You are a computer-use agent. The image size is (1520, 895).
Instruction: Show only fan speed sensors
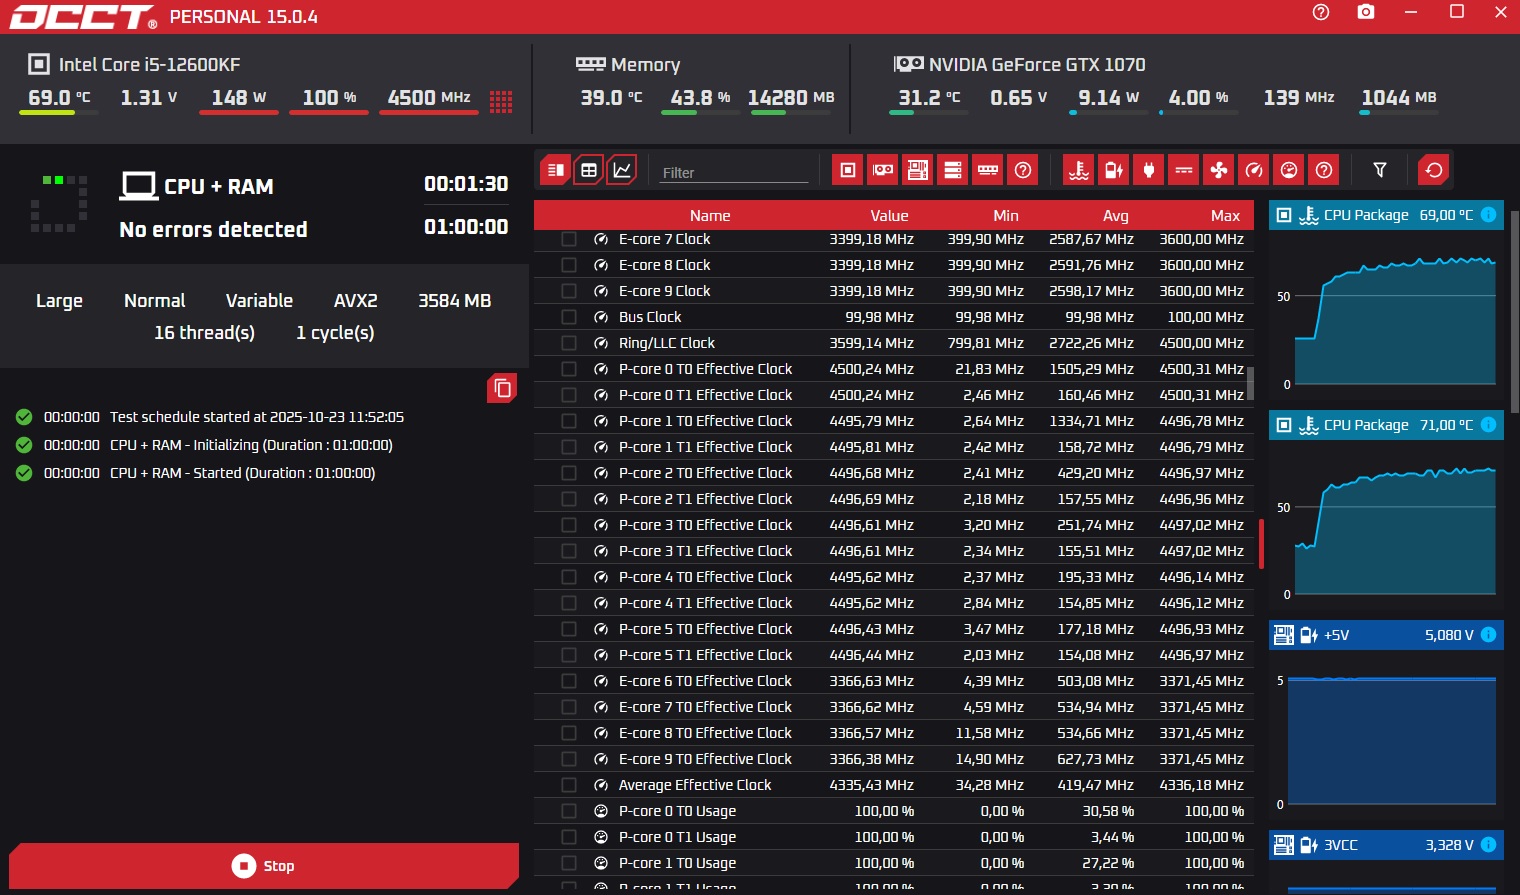[x=1219, y=170]
